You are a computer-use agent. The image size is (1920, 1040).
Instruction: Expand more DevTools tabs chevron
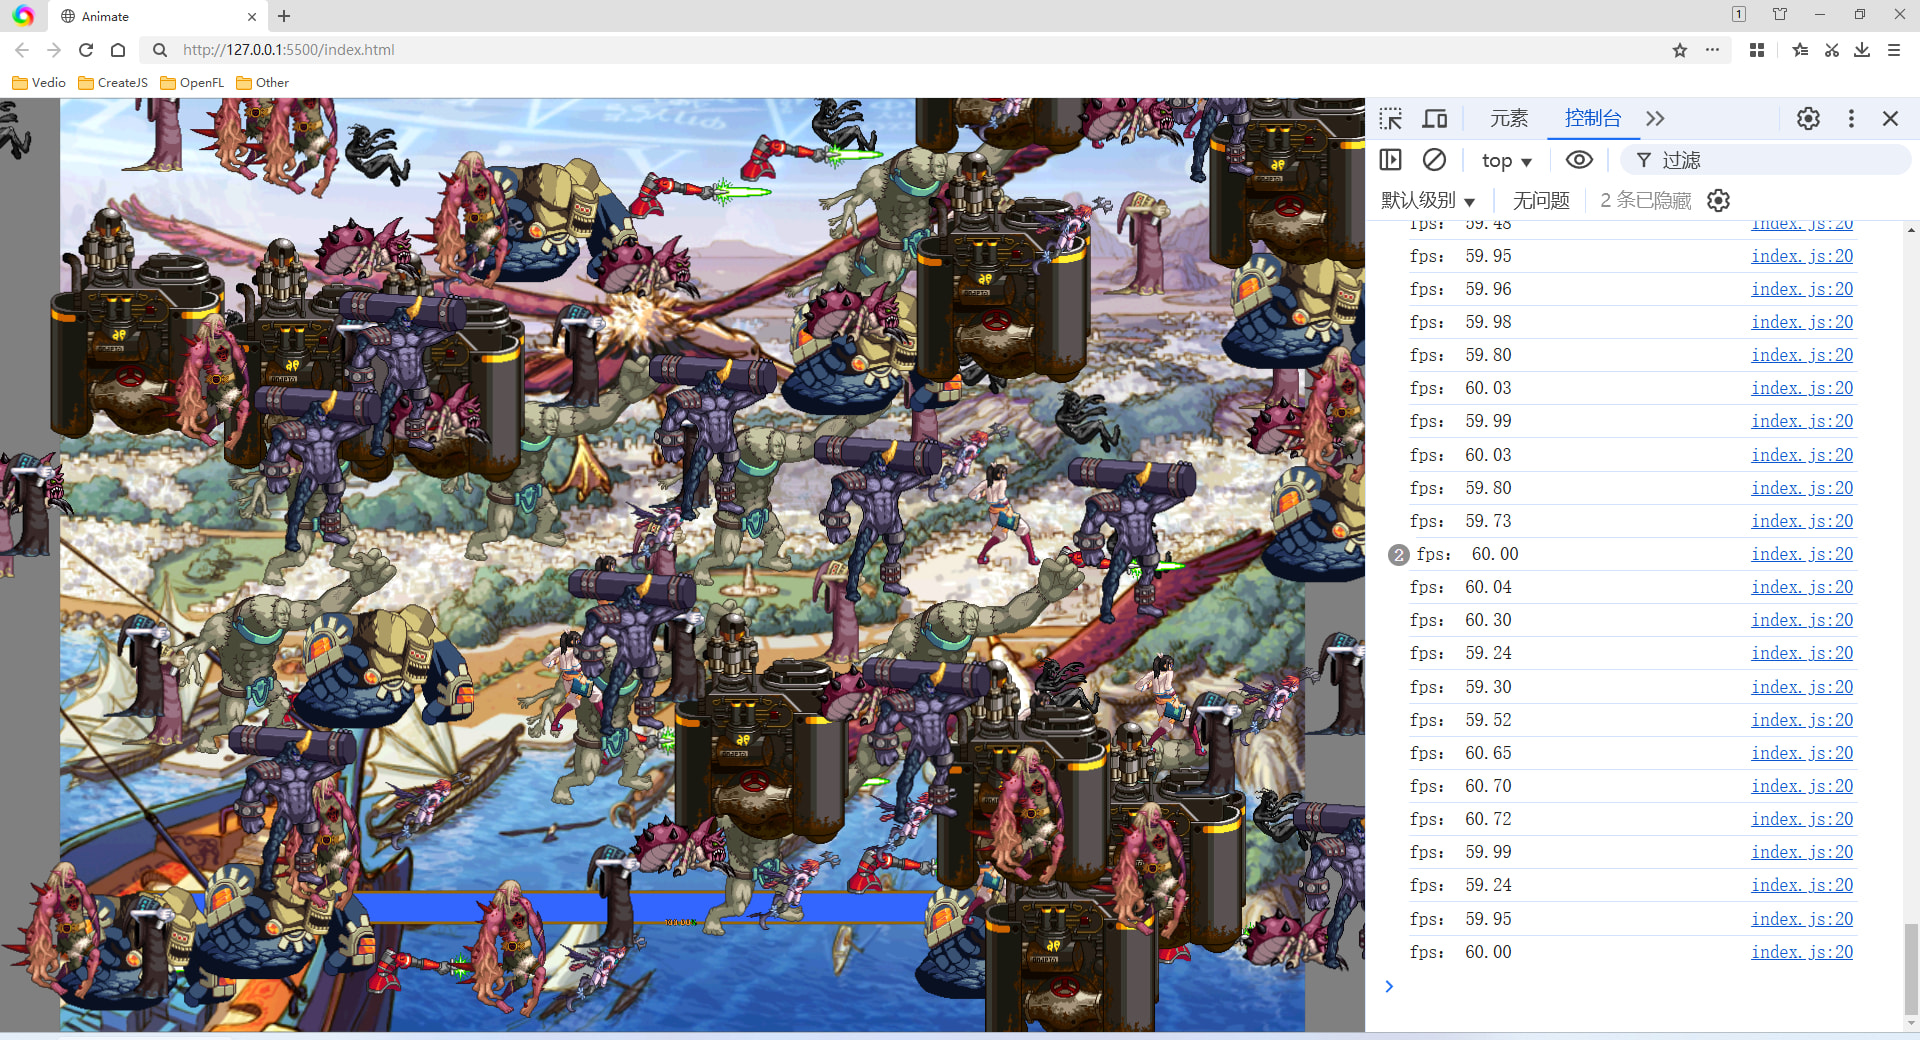pyautogui.click(x=1655, y=119)
